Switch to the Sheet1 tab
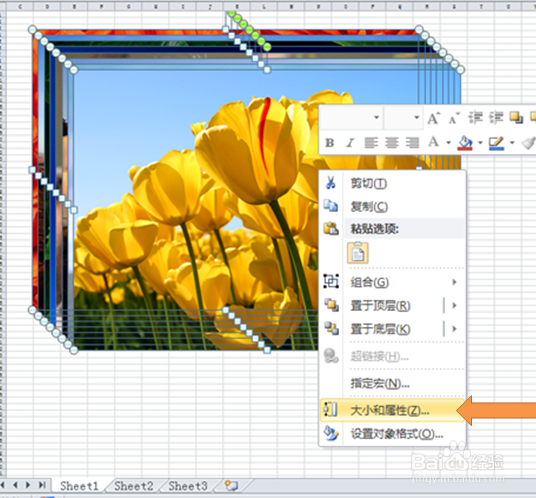Viewport: 536px width, 498px height. 79,485
